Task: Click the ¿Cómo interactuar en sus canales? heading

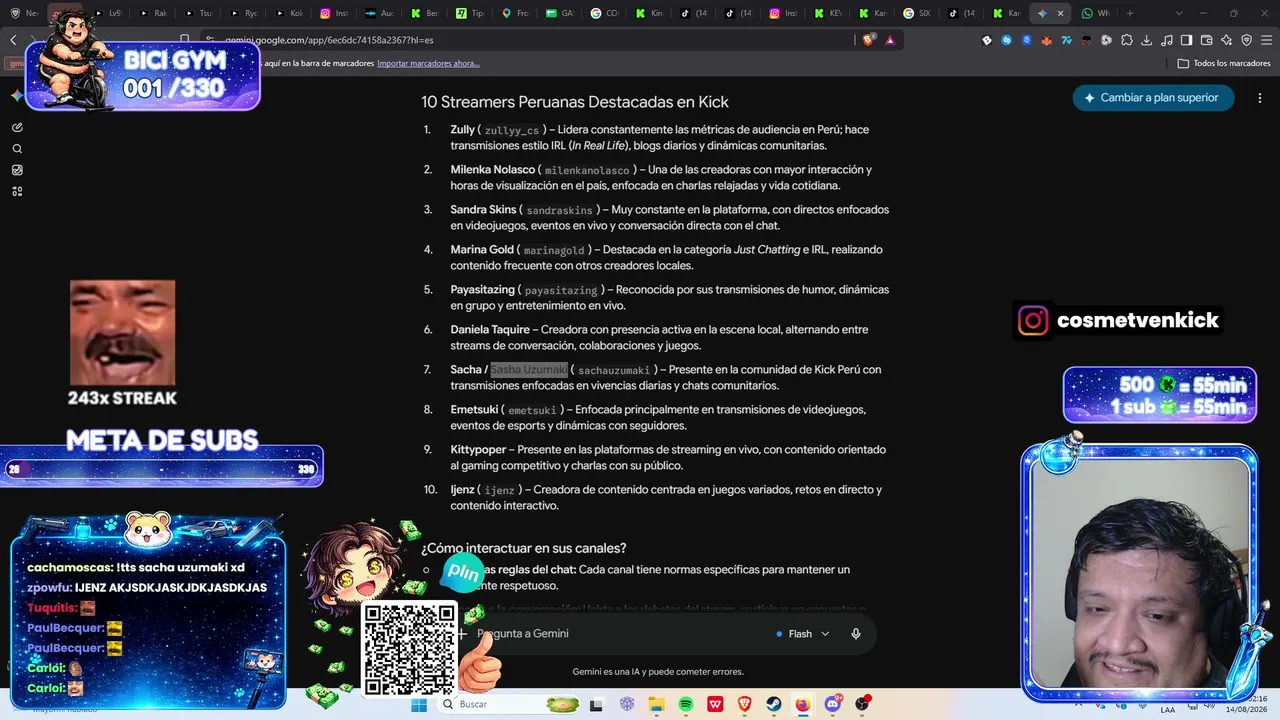Action: 524,548
